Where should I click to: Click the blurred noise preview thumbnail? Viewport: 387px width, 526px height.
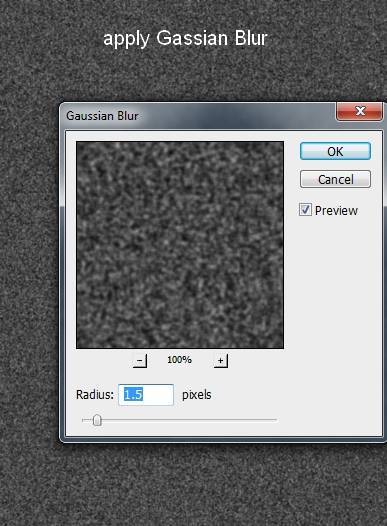tap(180, 245)
